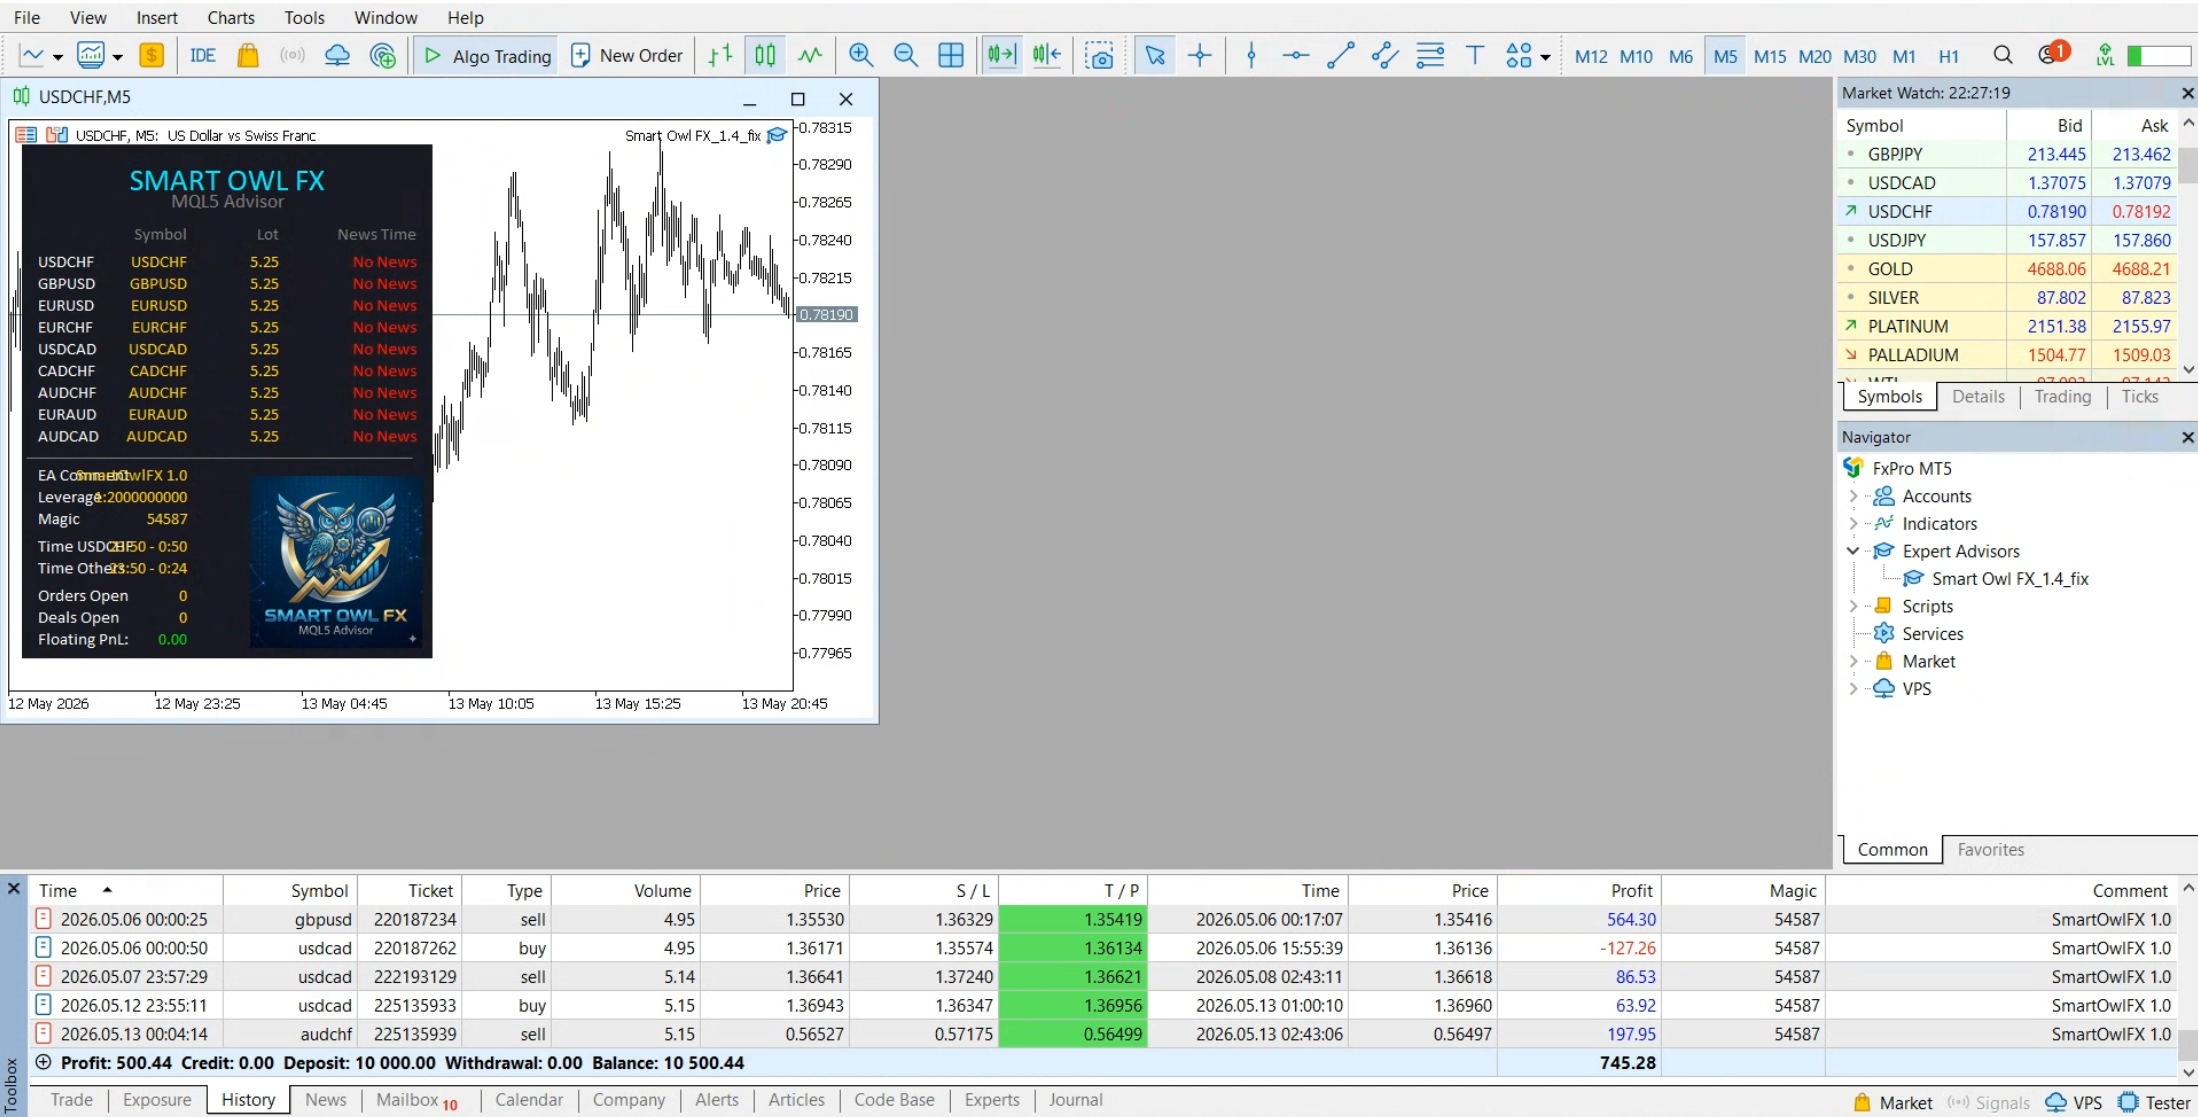
Task: Close the Toolbox panel
Action: 14,888
